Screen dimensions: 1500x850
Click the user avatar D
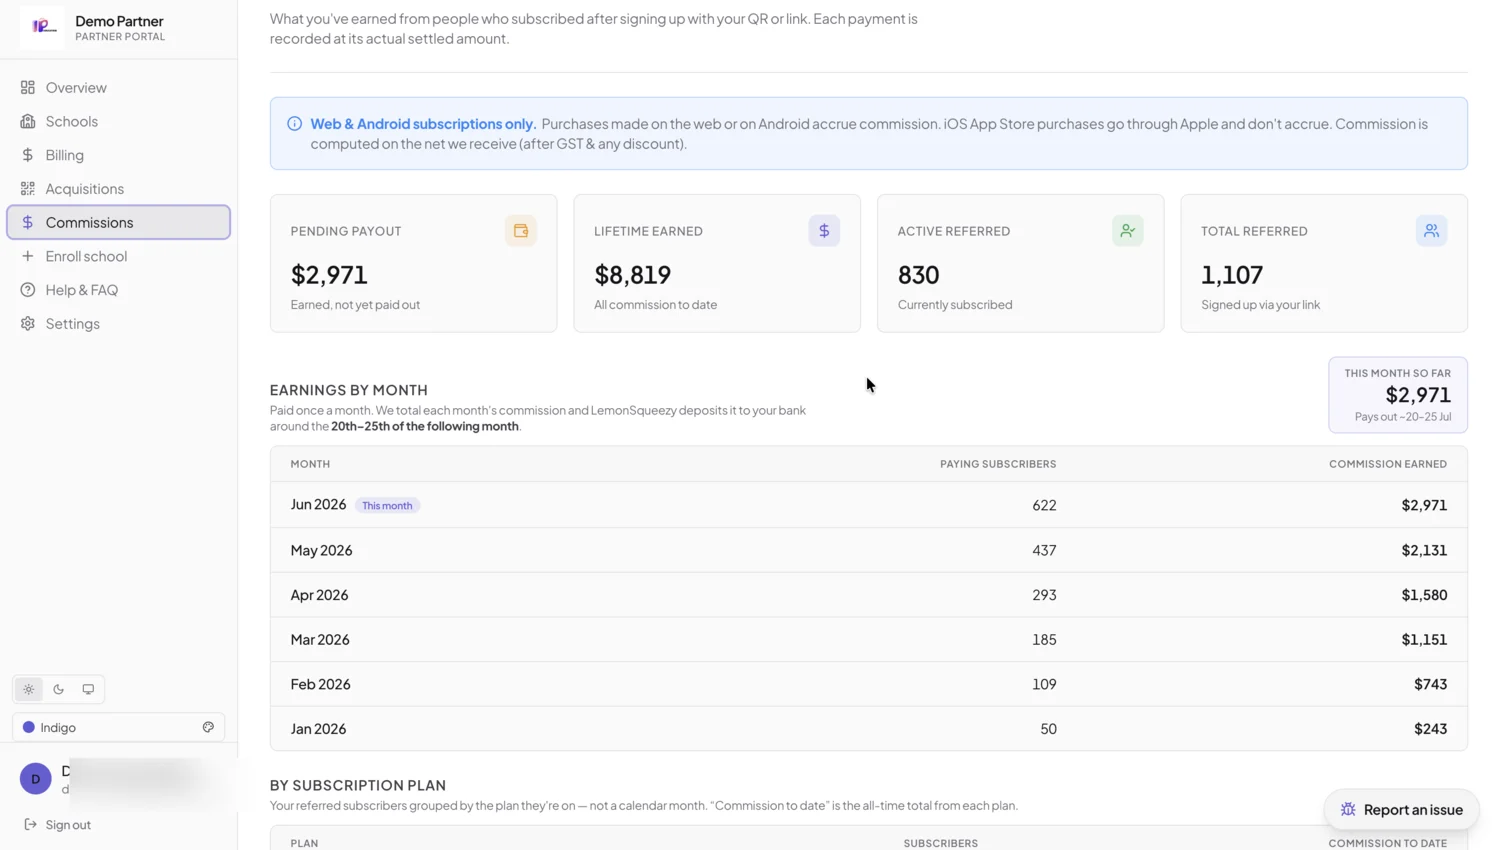36,778
